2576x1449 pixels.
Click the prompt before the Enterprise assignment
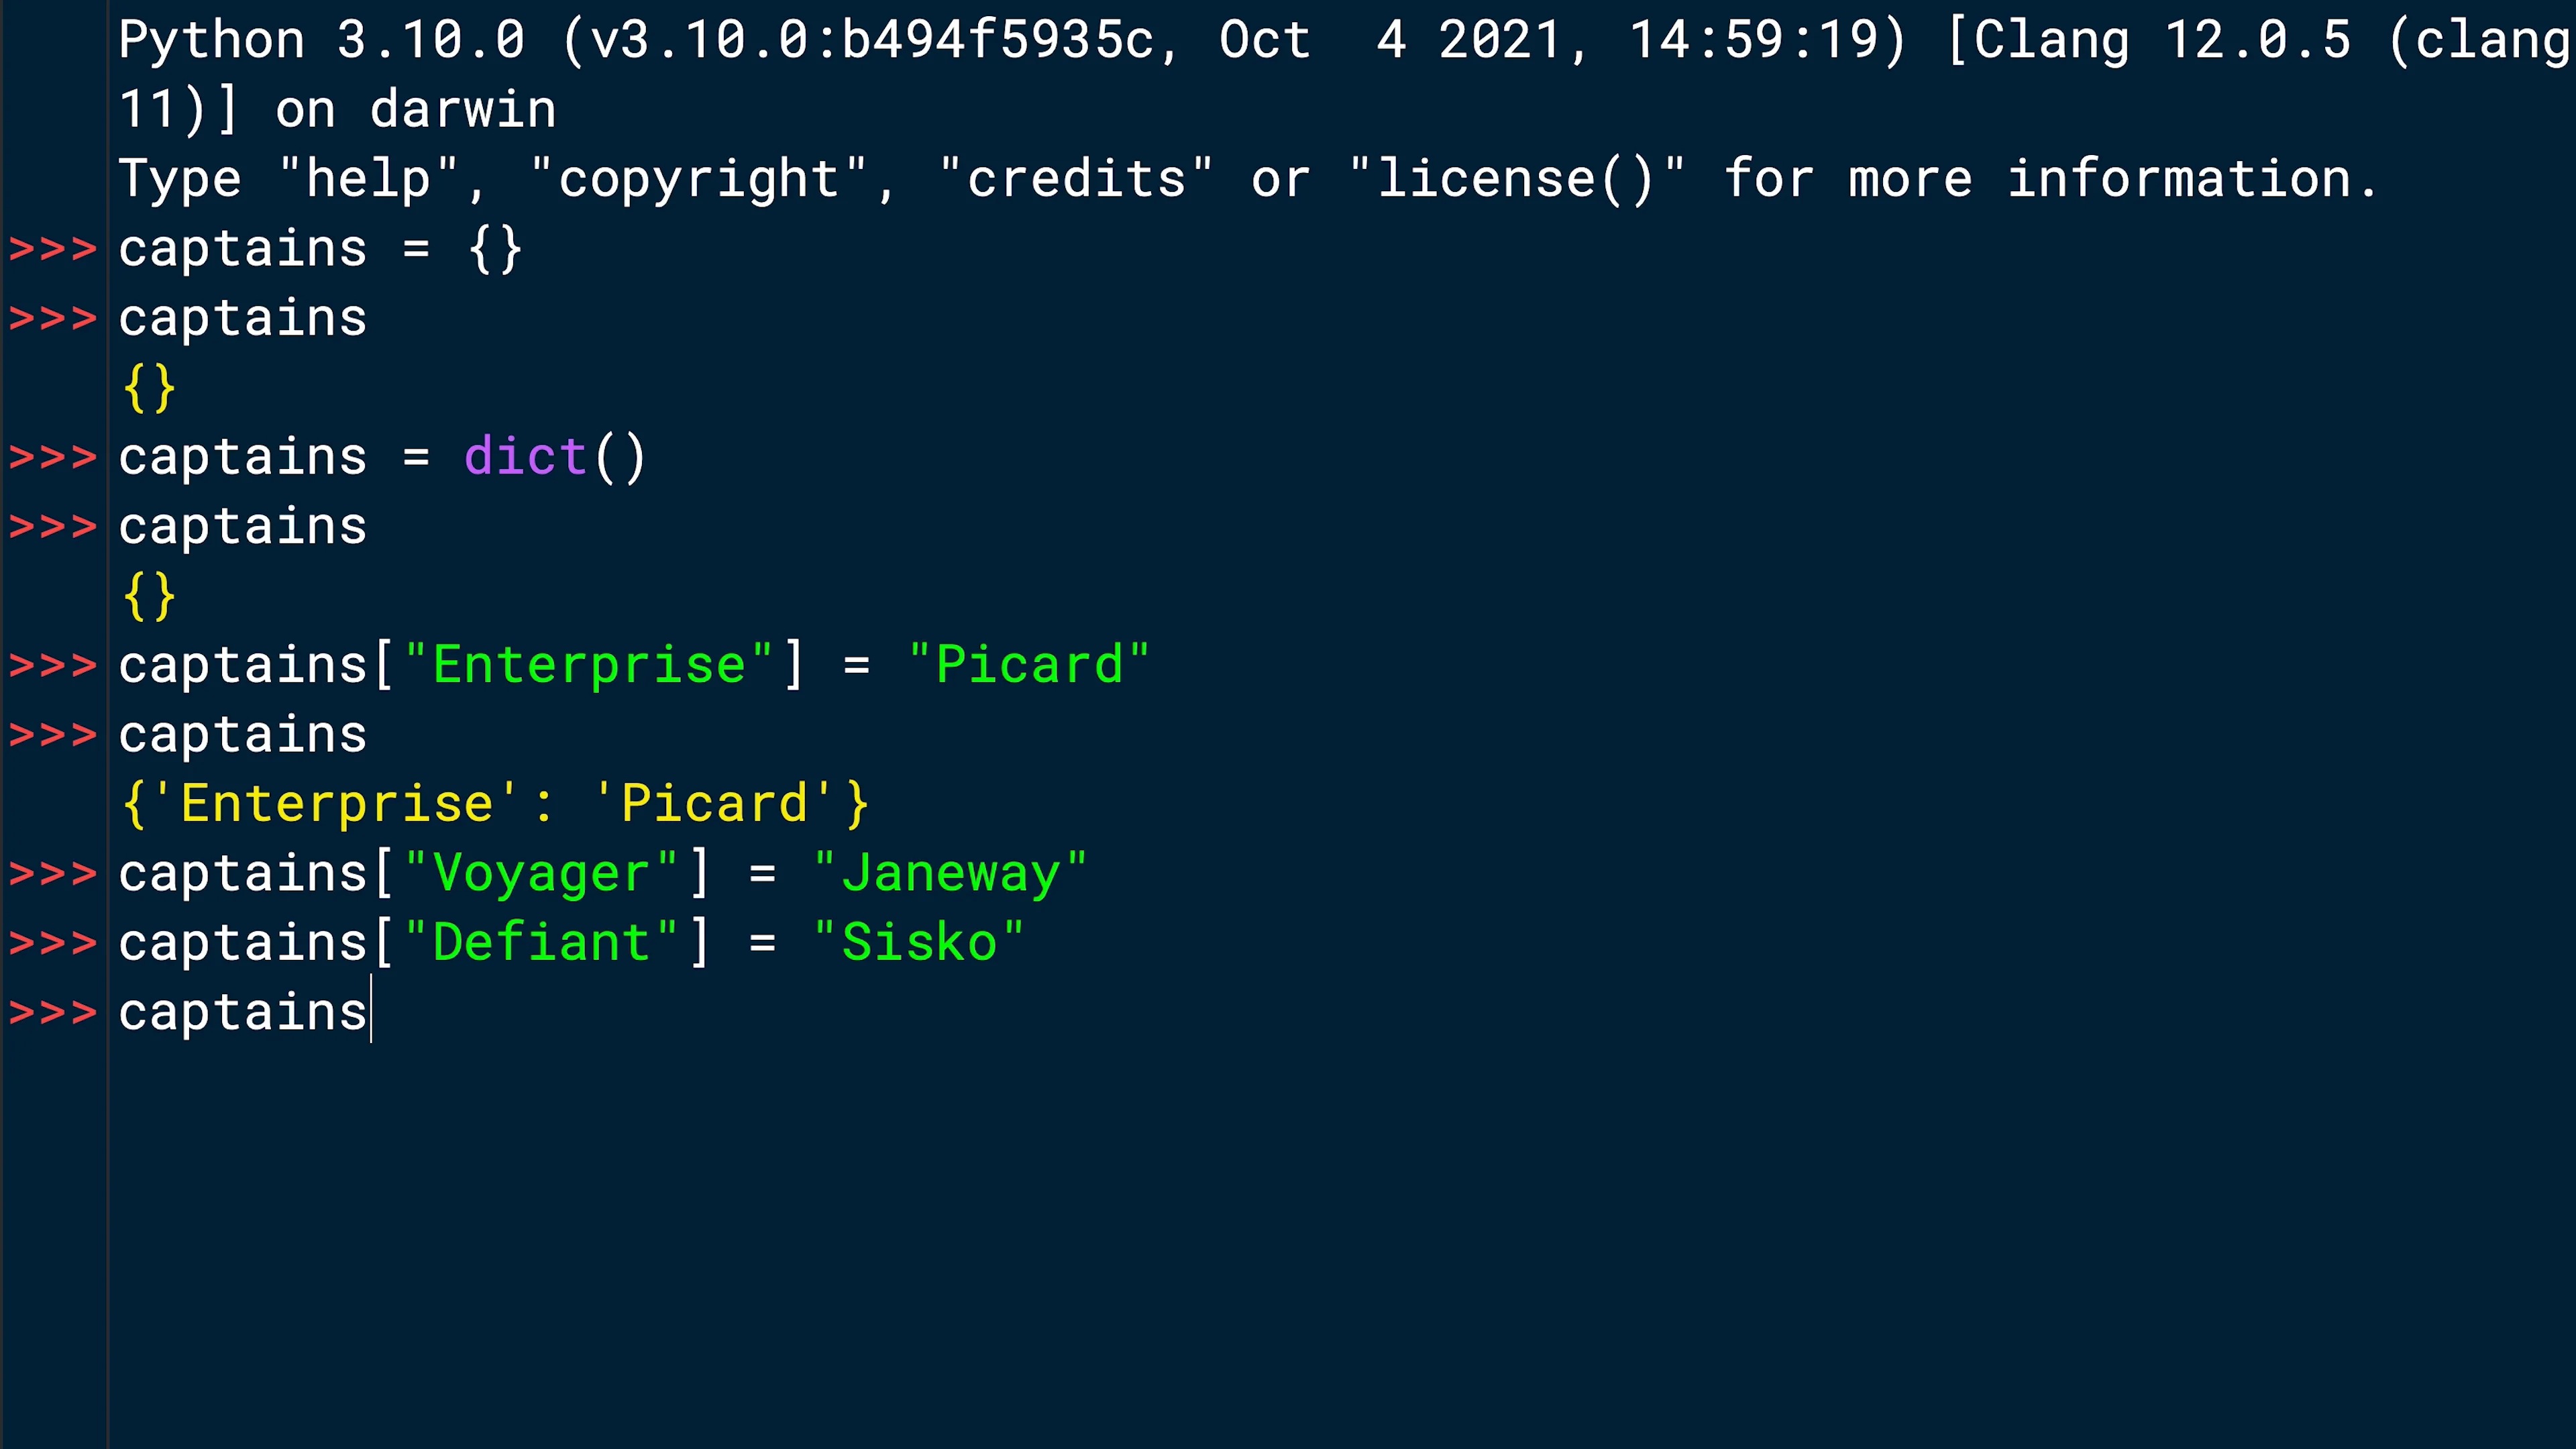click(53, 666)
